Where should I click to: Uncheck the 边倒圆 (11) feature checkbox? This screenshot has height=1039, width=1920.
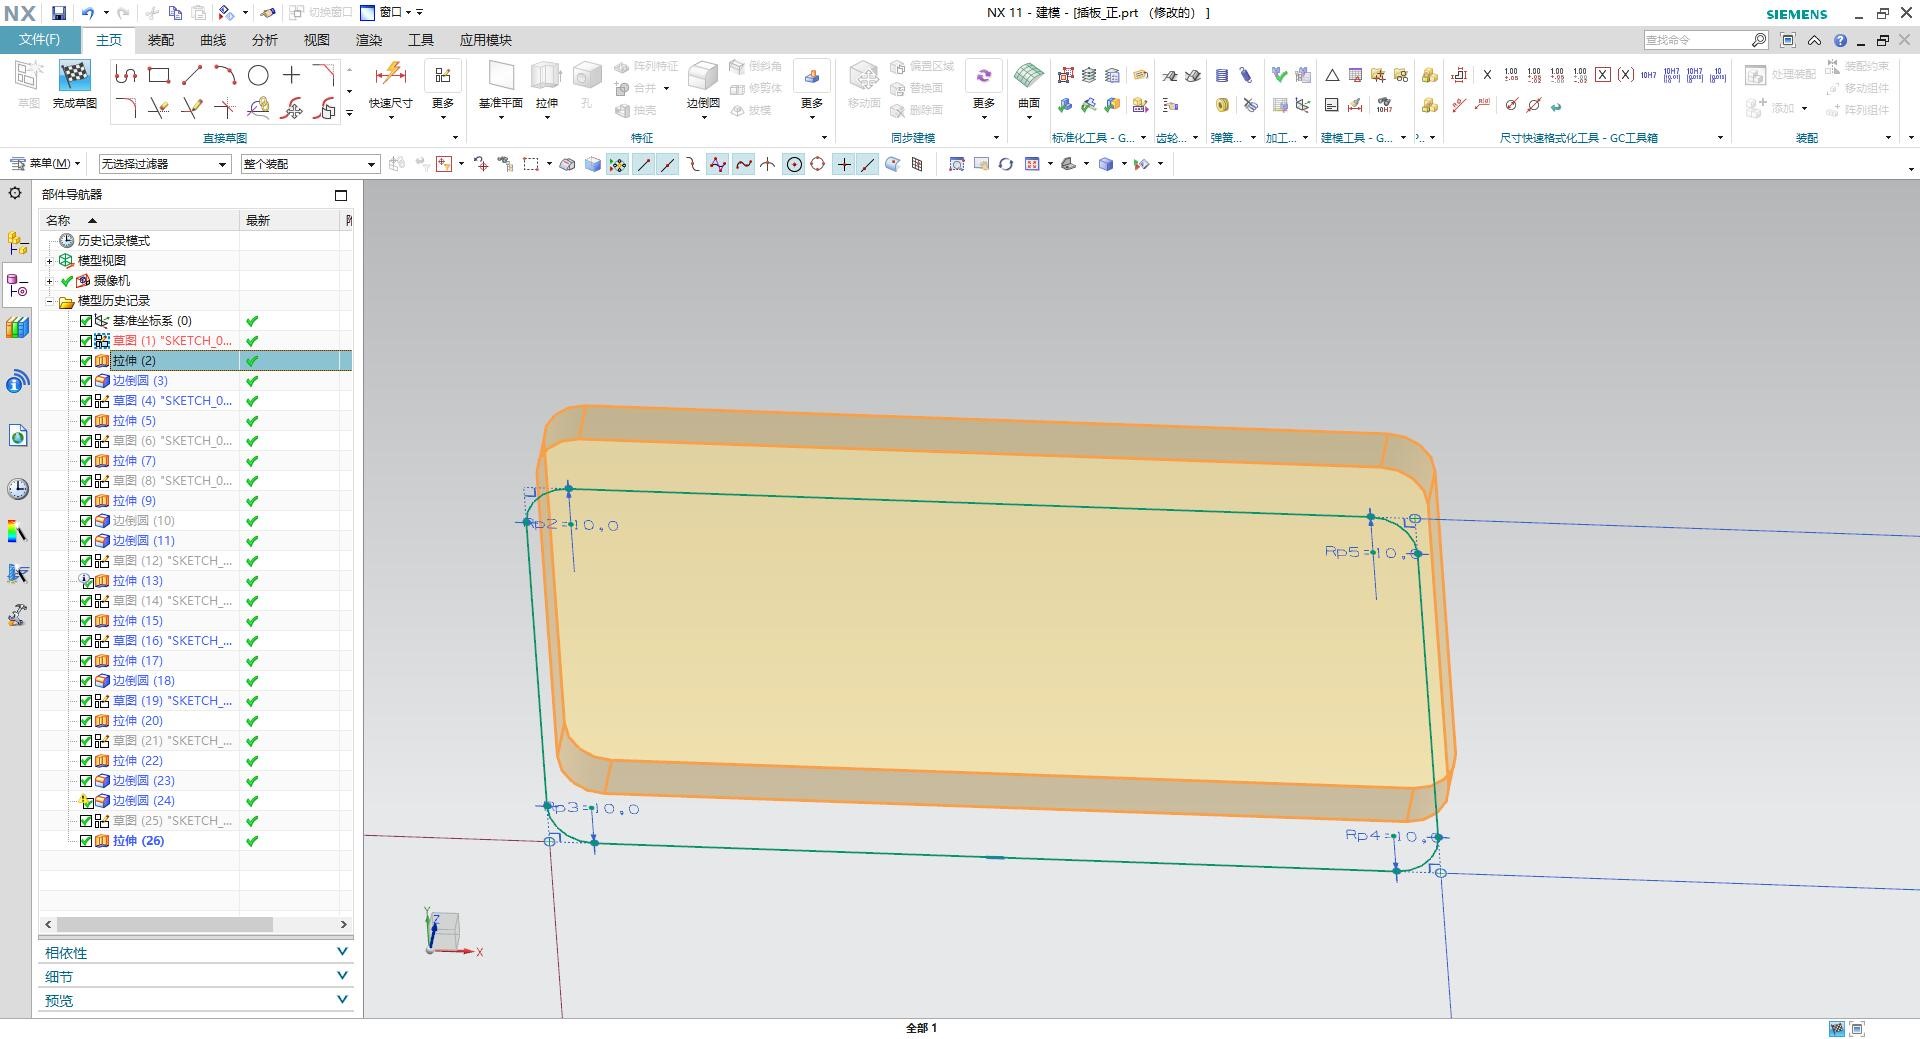coord(86,541)
